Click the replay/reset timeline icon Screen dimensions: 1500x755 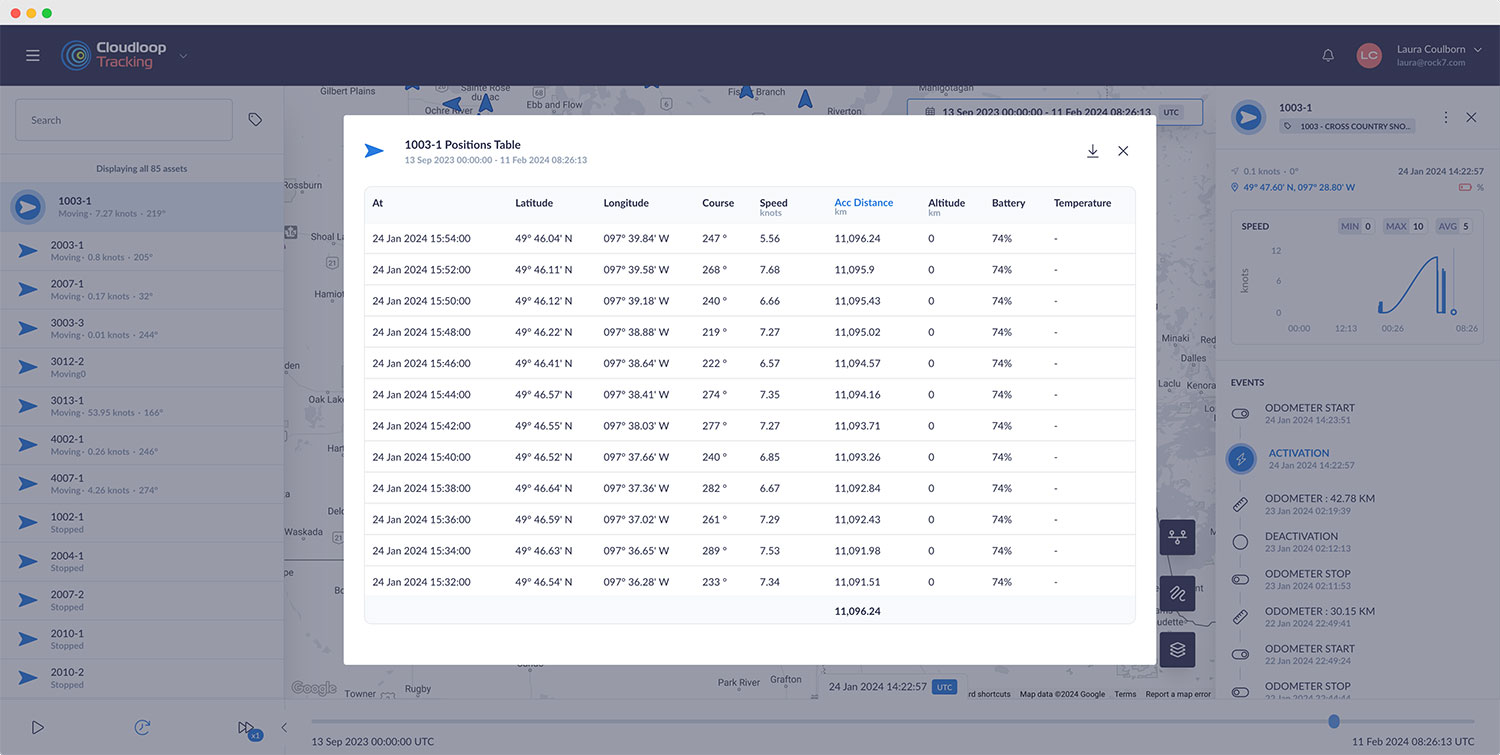click(142, 727)
